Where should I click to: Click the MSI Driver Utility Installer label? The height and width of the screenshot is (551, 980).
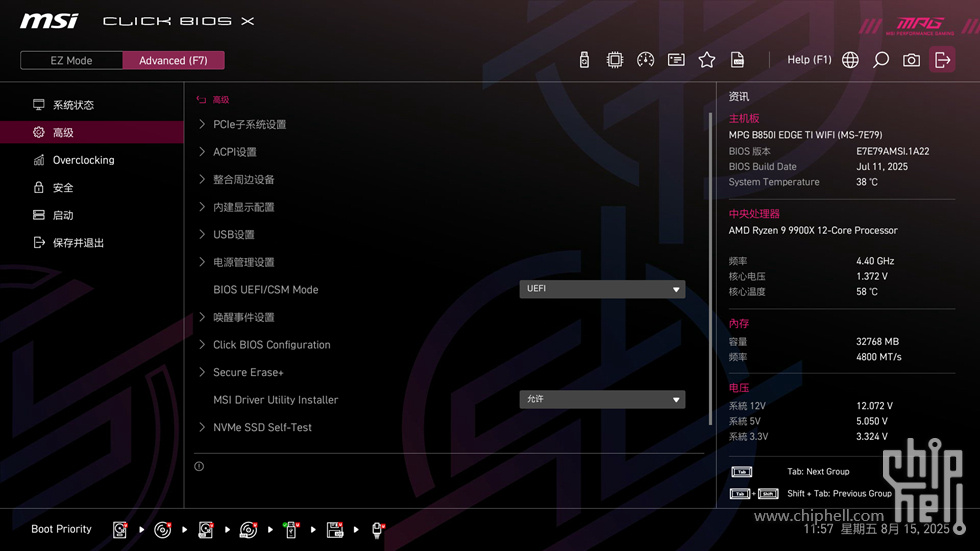(x=276, y=400)
